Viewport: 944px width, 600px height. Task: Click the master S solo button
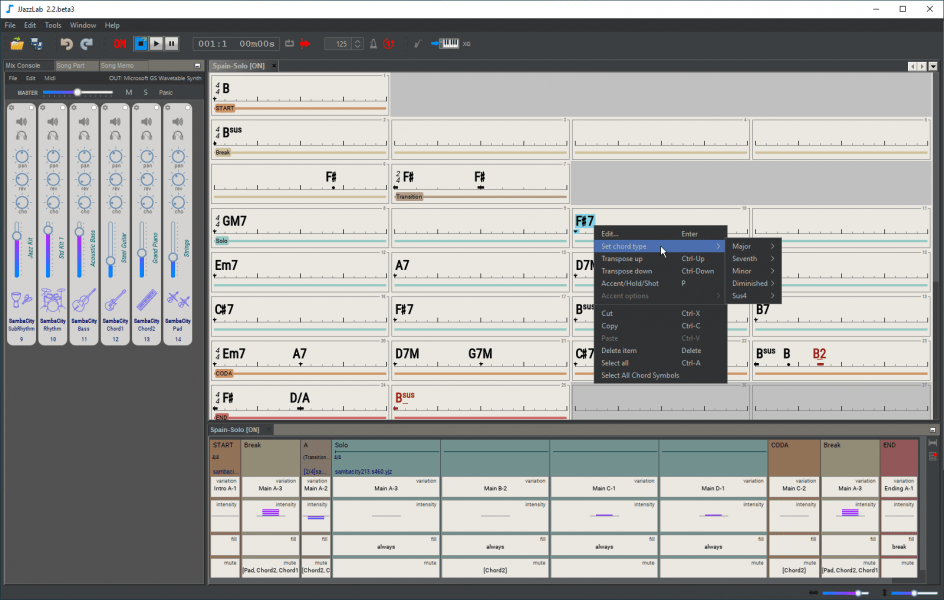point(145,93)
